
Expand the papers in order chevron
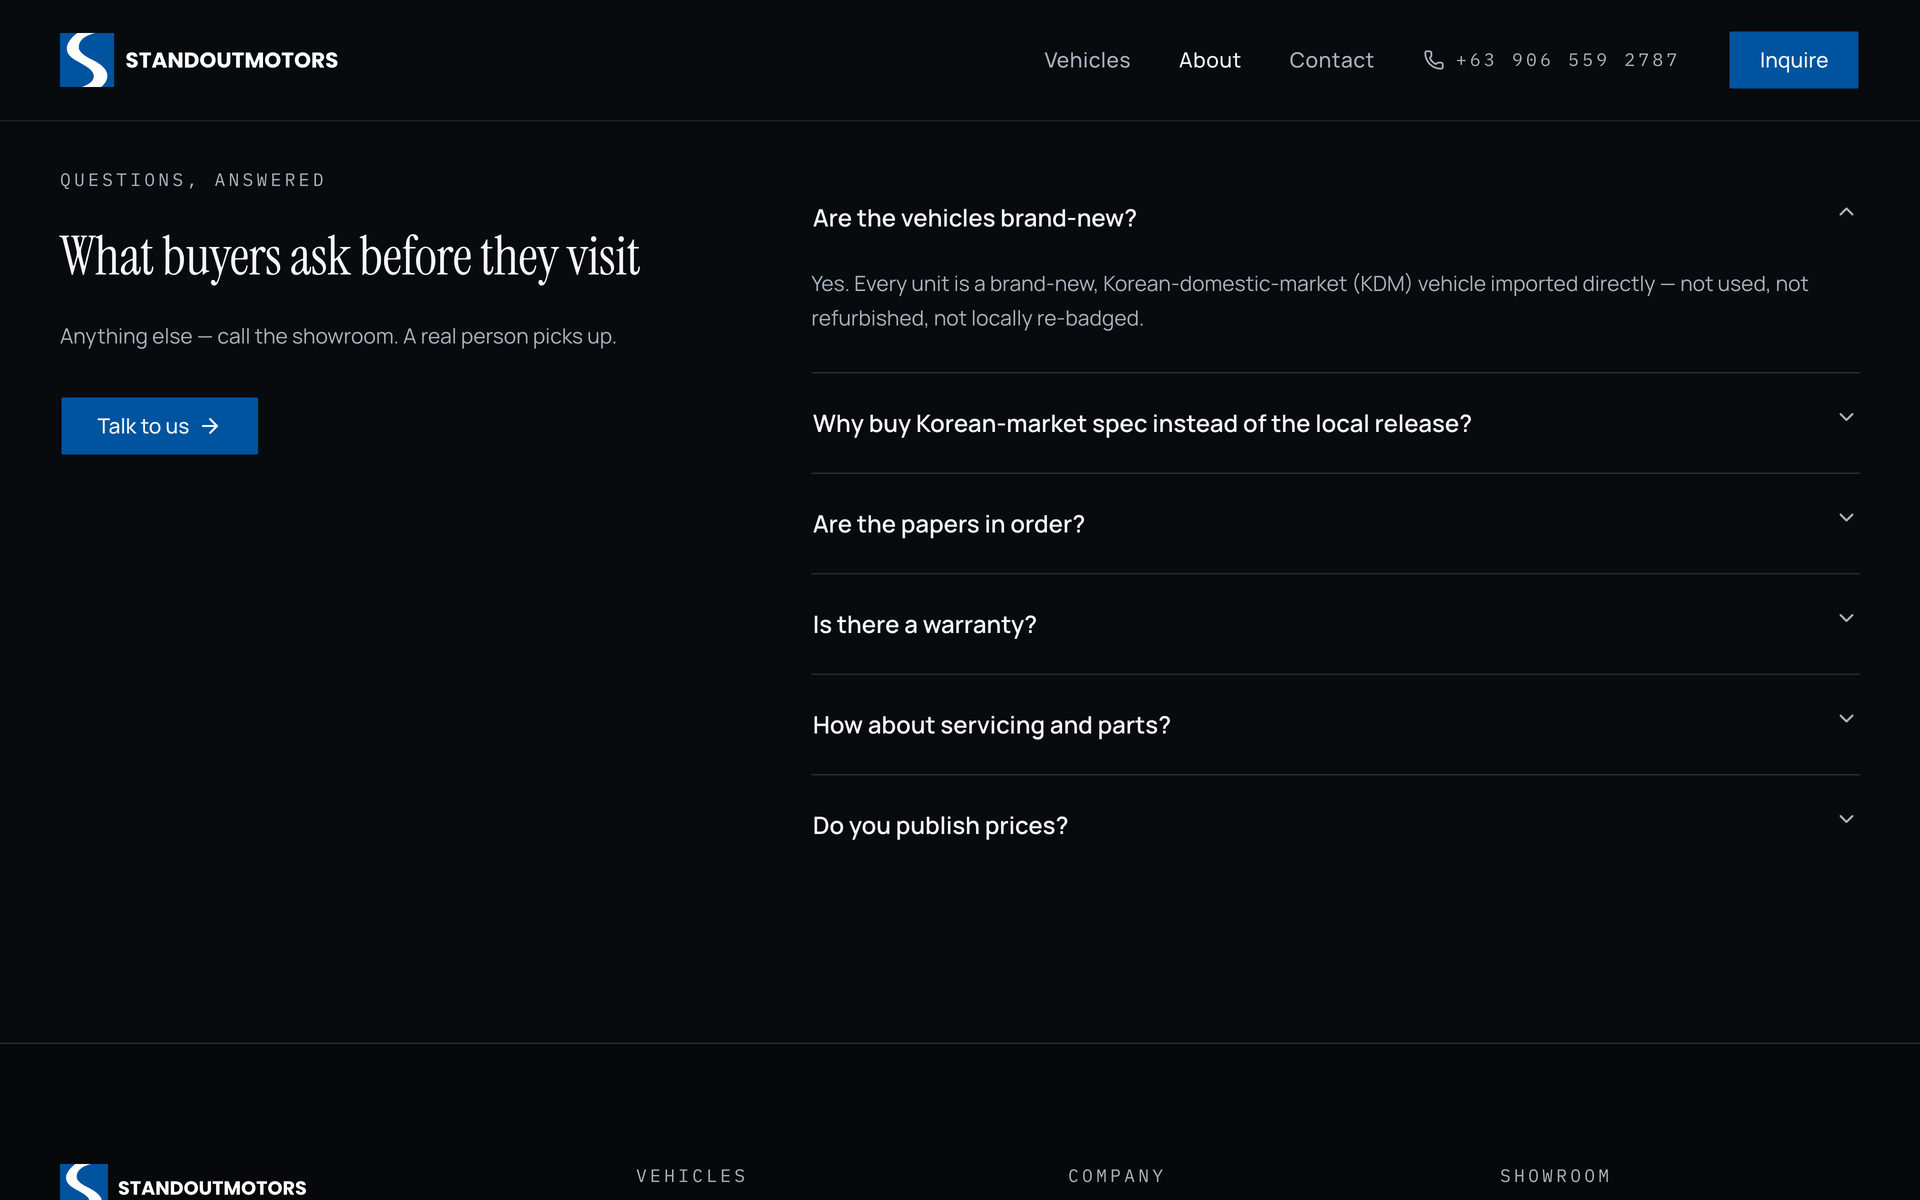point(1846,517)
